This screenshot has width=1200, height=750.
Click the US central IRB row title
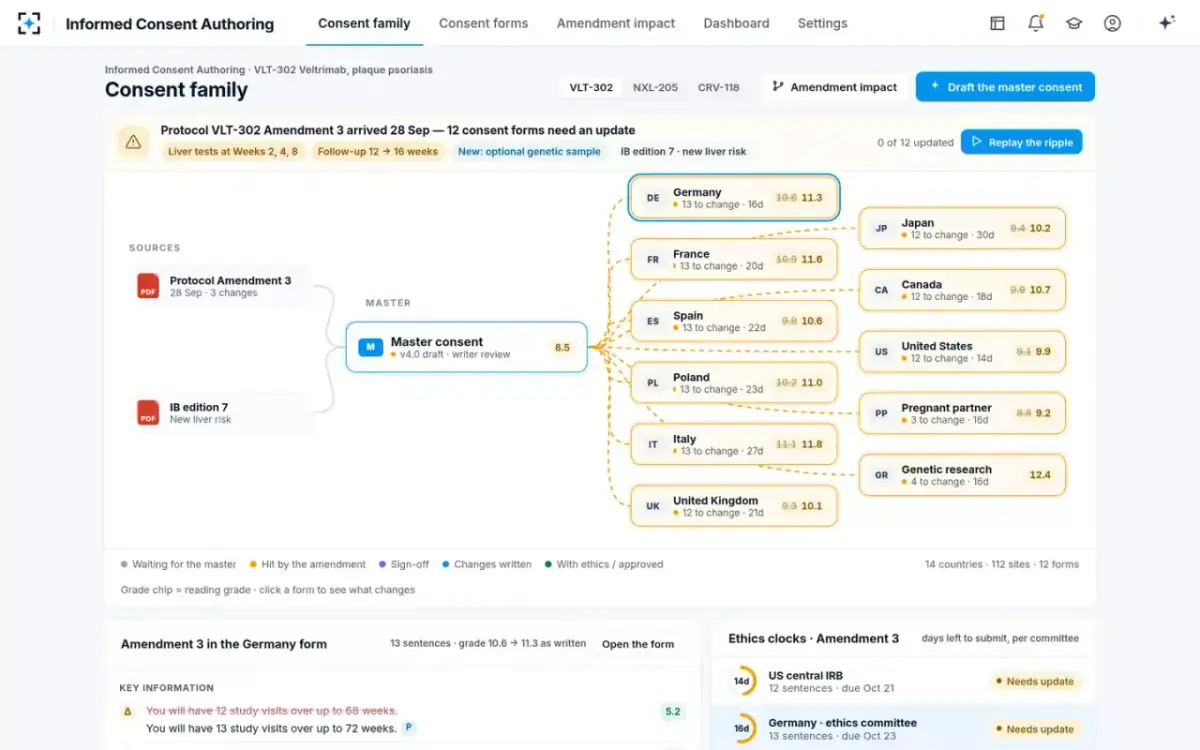click(x=805, y=676)
